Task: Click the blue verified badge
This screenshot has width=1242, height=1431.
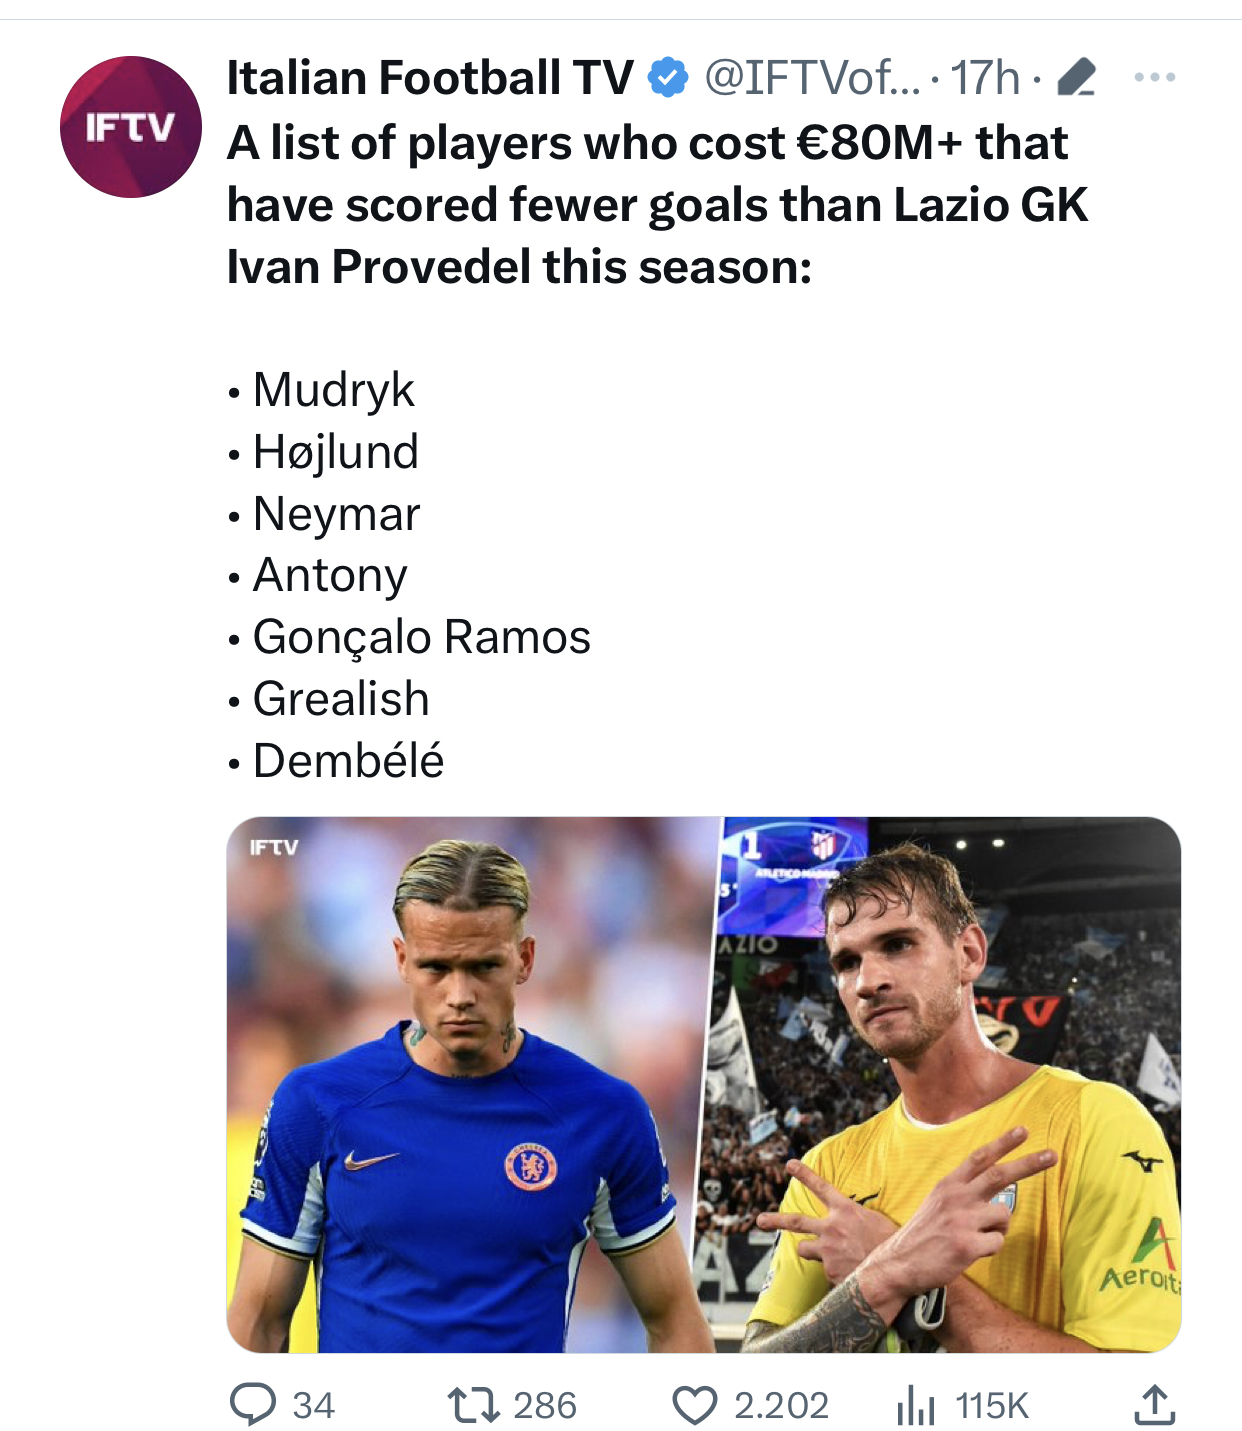Action: (668, 77)
